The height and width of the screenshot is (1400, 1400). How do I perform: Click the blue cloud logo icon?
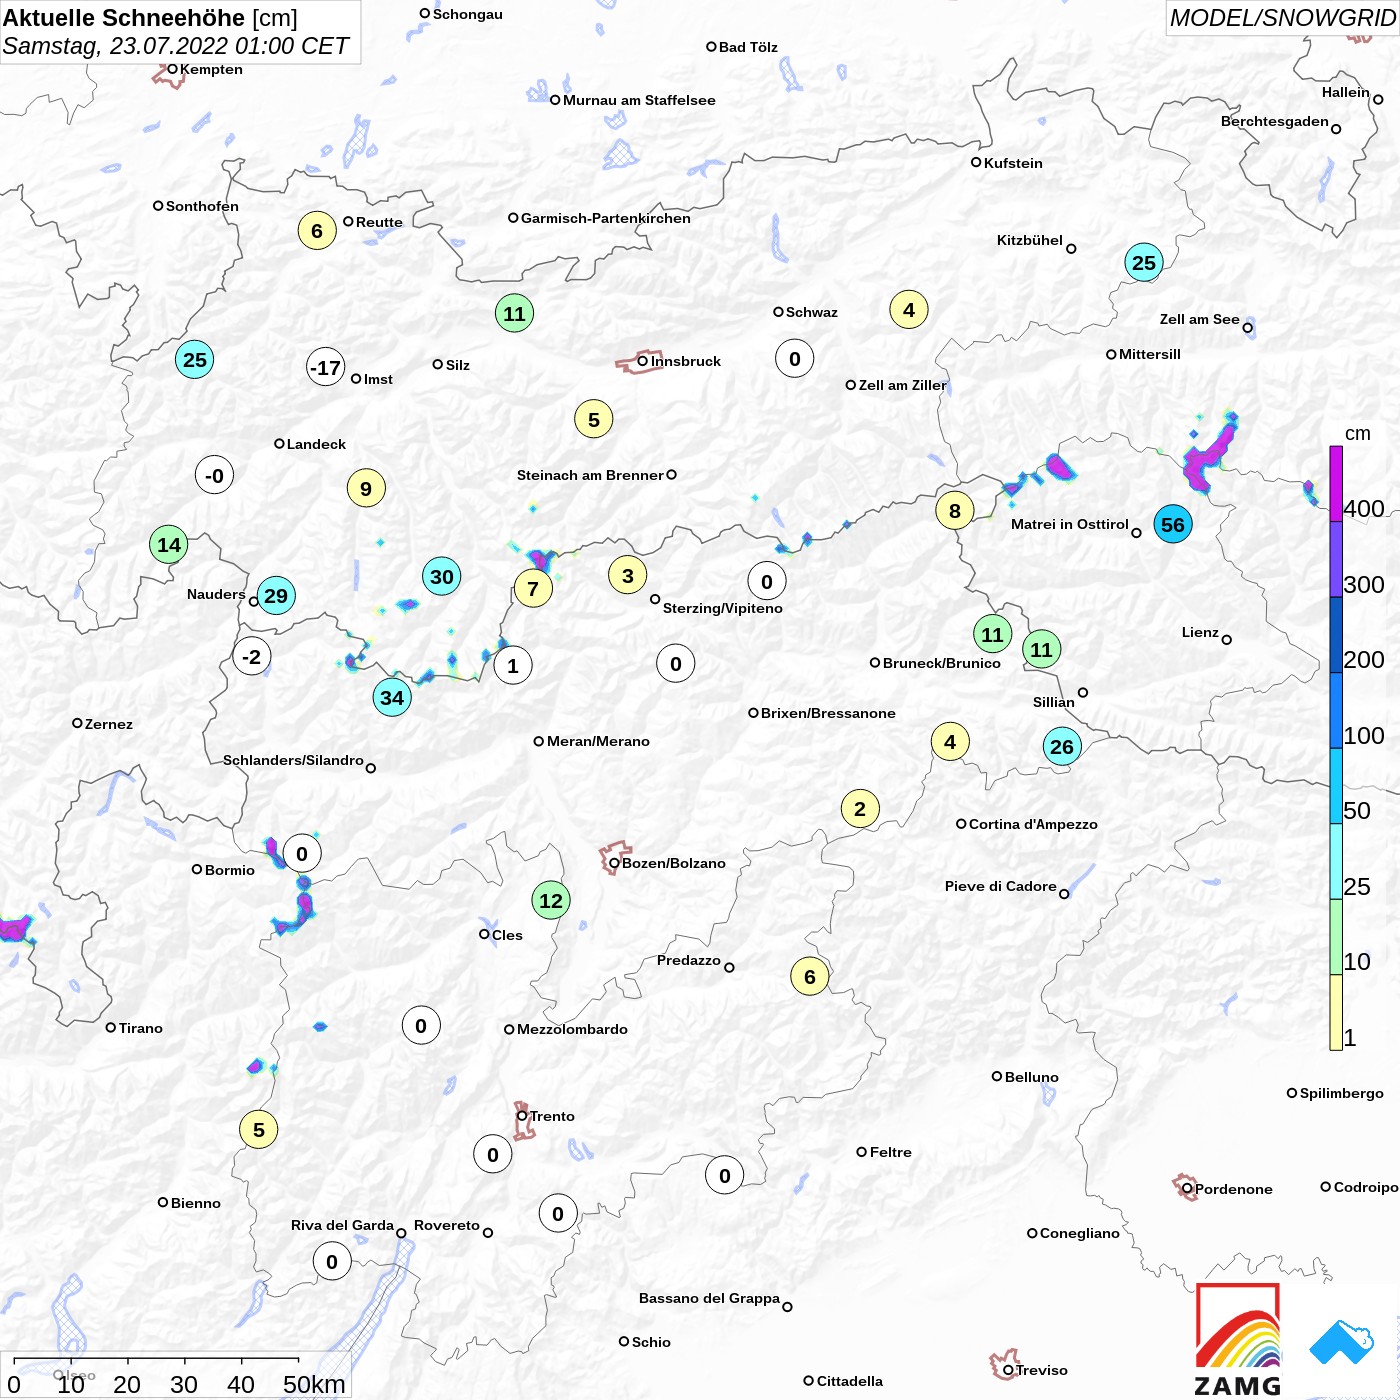coord(1342,1342)
